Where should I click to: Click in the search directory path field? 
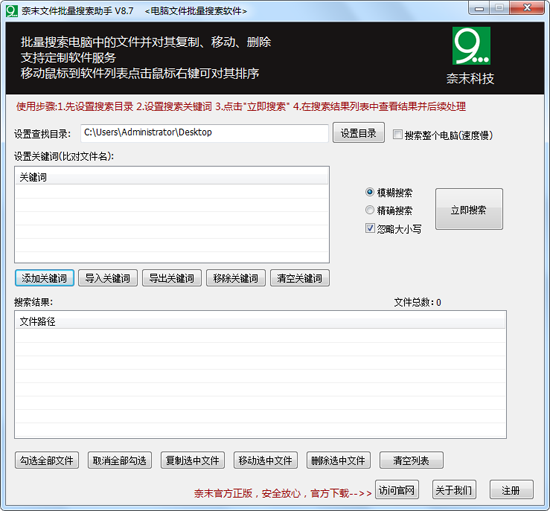(x=204, y=133)
